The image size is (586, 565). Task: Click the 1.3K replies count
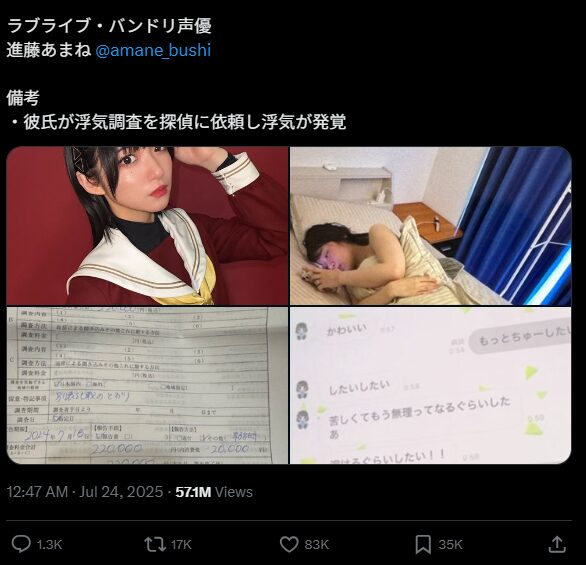[x=49, y=545]
